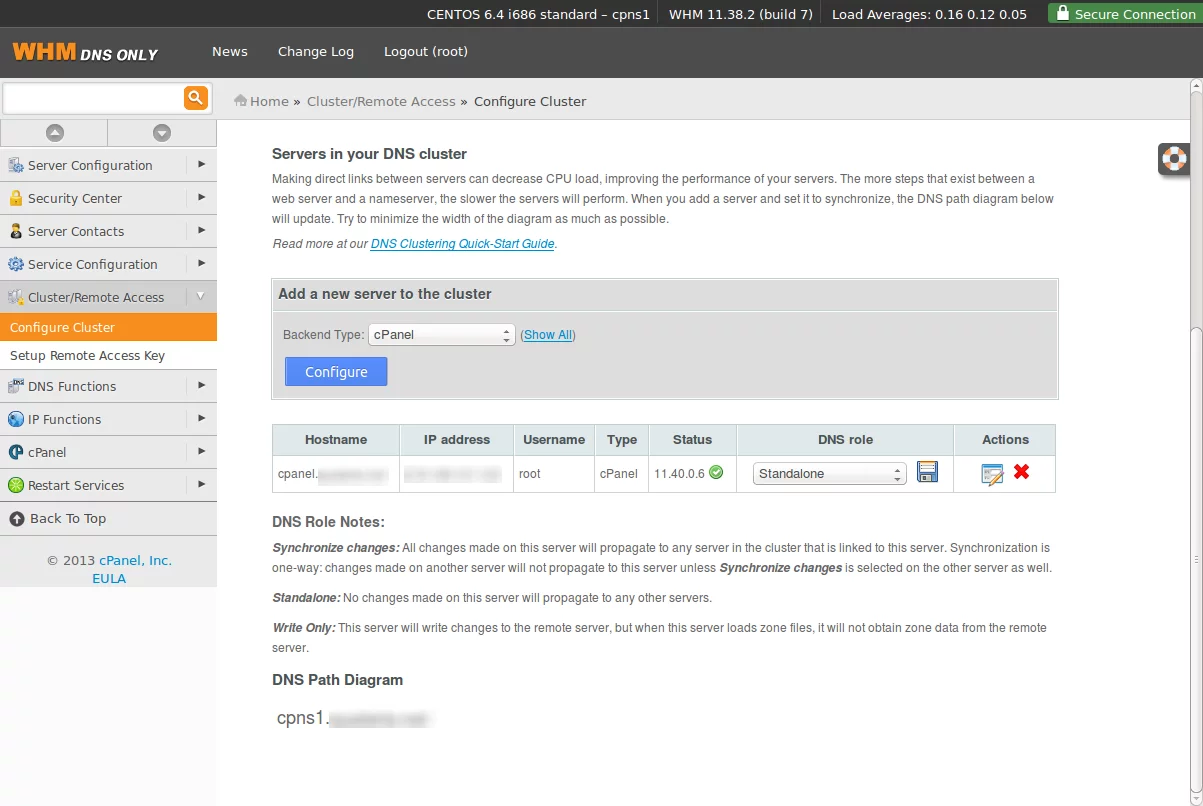The height and width of the screenshot is (806, 1203).
Task: Click the Show All link
Action: (x=548, y=335)
